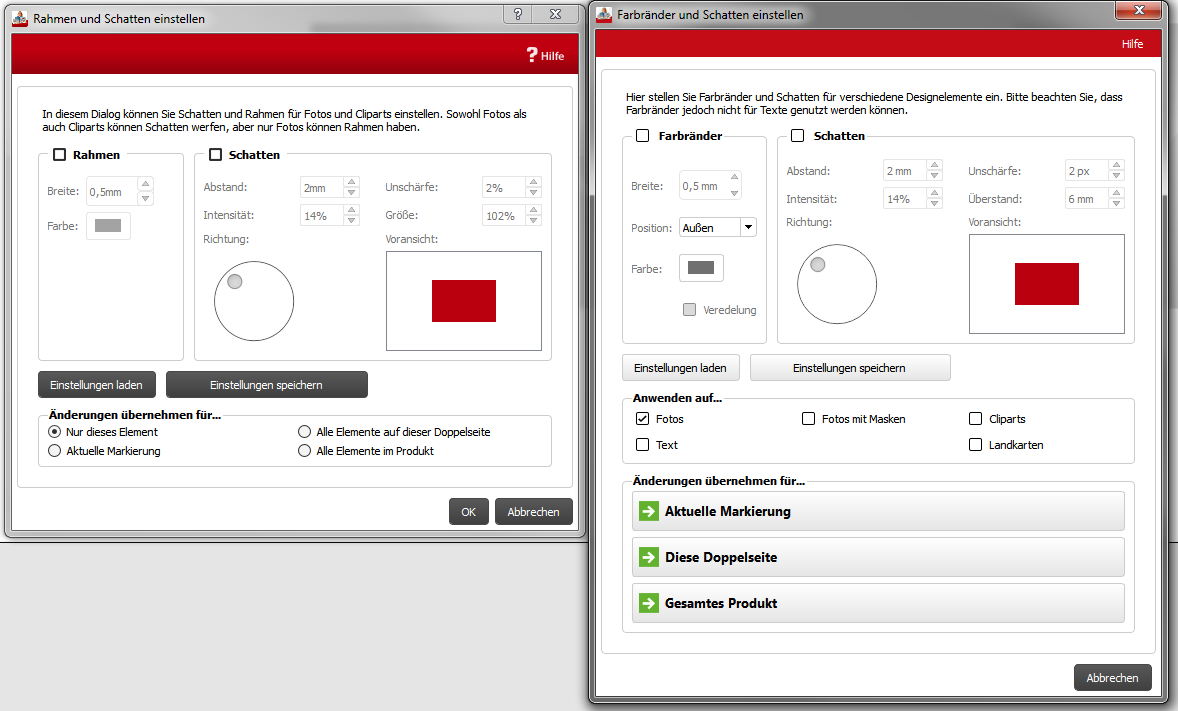The height and width of the screenshot is (711, 1178).
Task: Click Einstellungen speichern in right dialog
Action: (850, 368)
